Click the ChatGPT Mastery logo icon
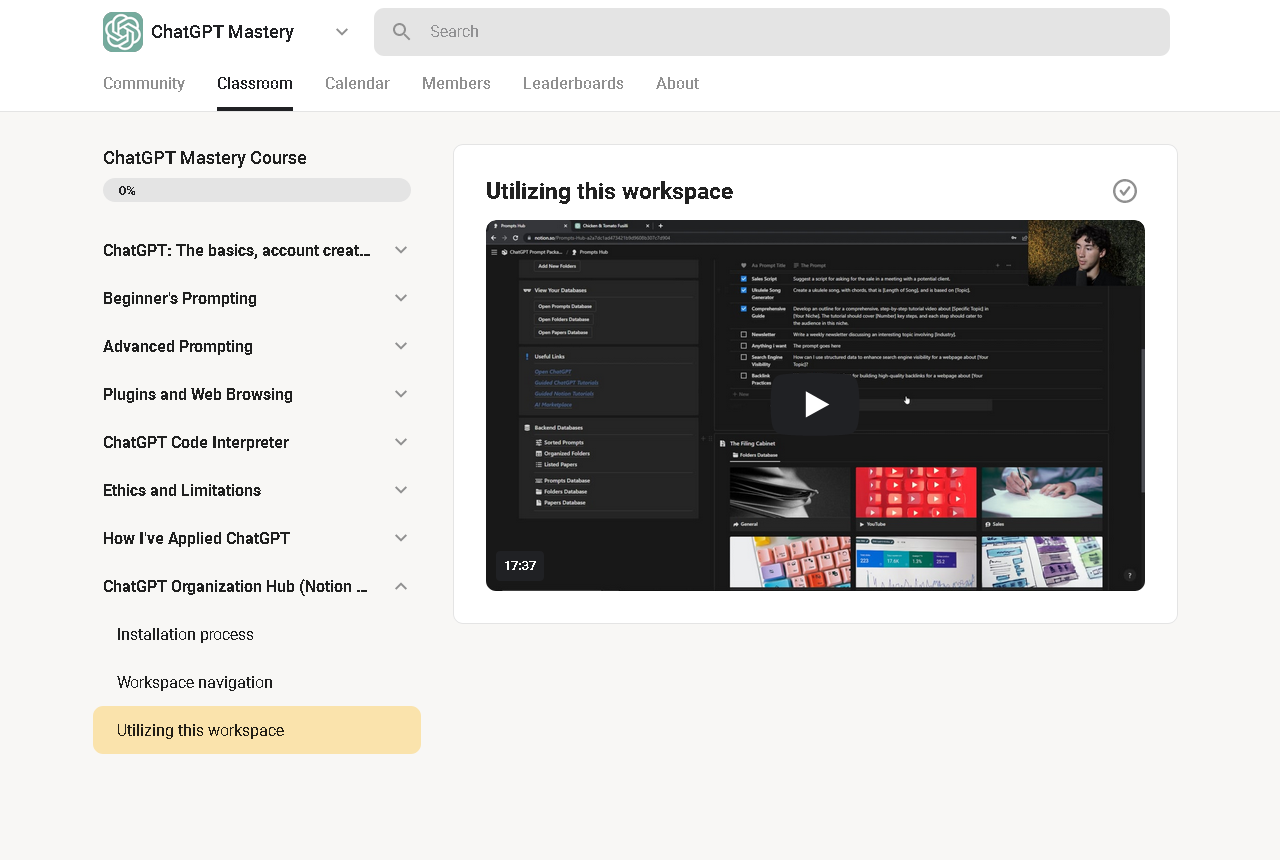The image size is (1280, 860). pos(123,32)
